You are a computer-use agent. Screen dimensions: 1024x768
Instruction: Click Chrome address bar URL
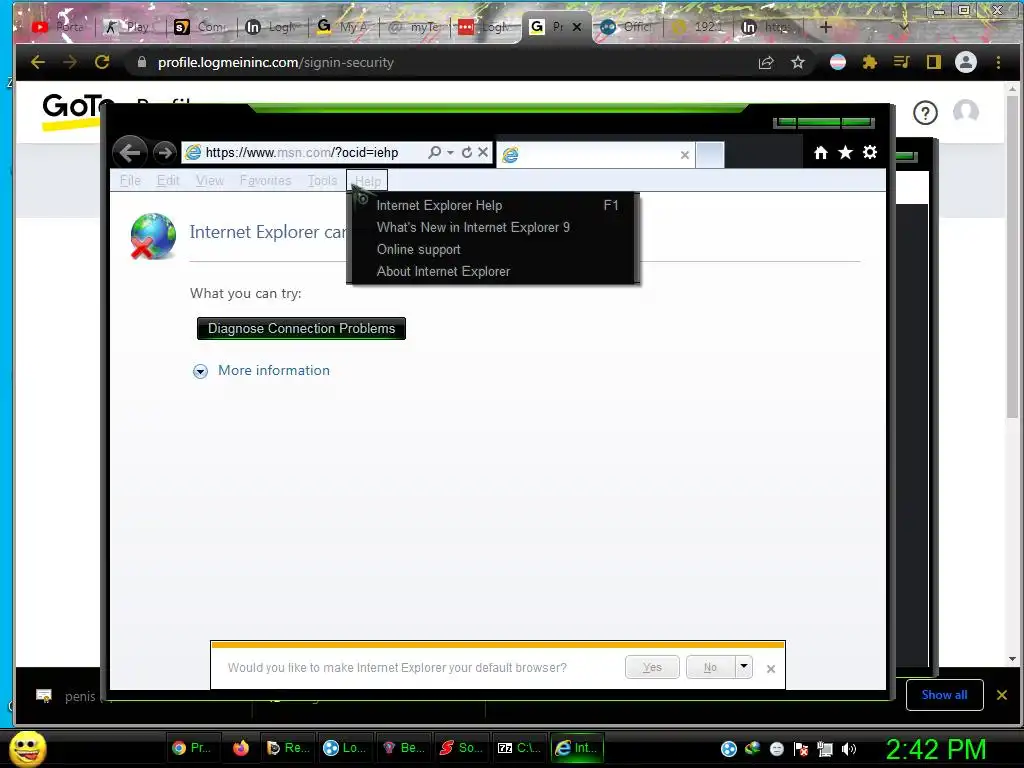276,62
